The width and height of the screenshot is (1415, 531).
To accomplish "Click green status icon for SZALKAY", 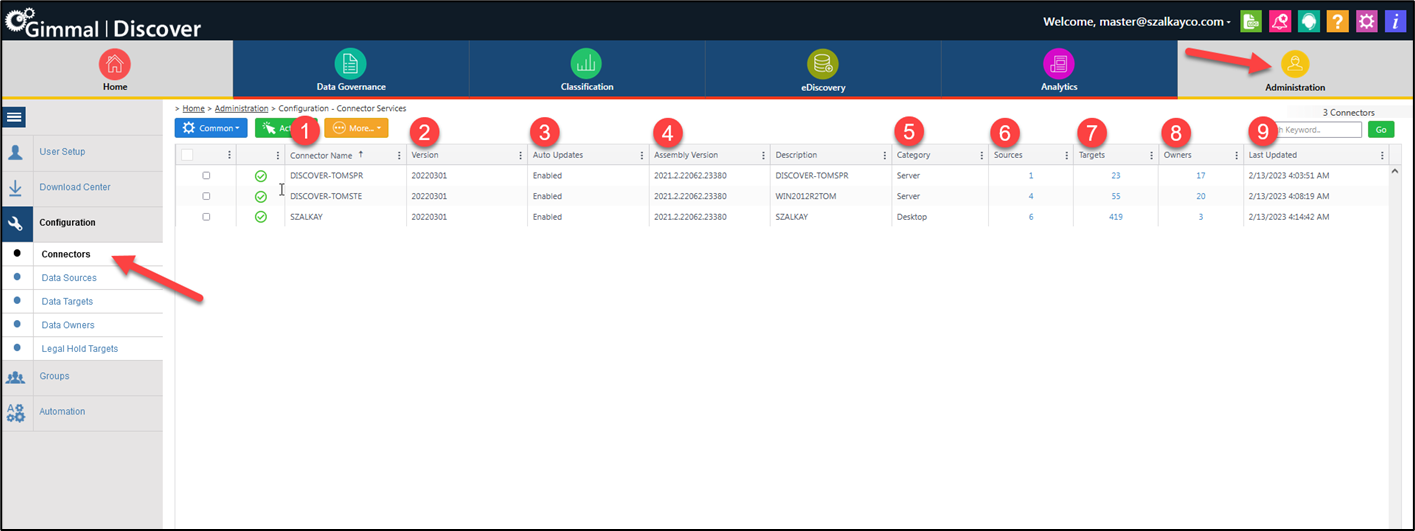I will click(261, 216).
